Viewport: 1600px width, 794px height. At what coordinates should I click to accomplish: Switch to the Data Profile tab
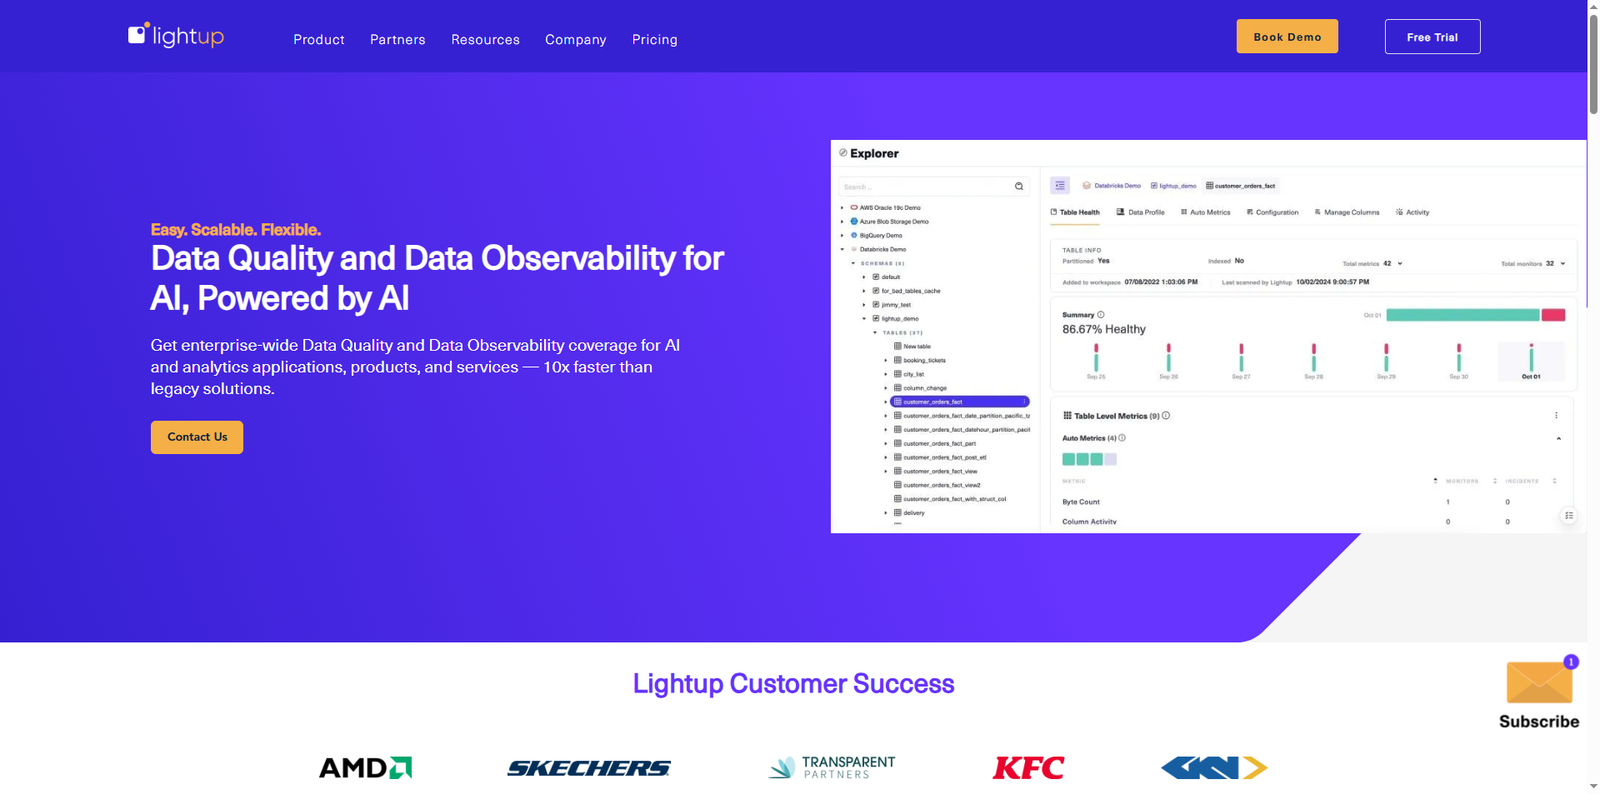coord(1140,212)
